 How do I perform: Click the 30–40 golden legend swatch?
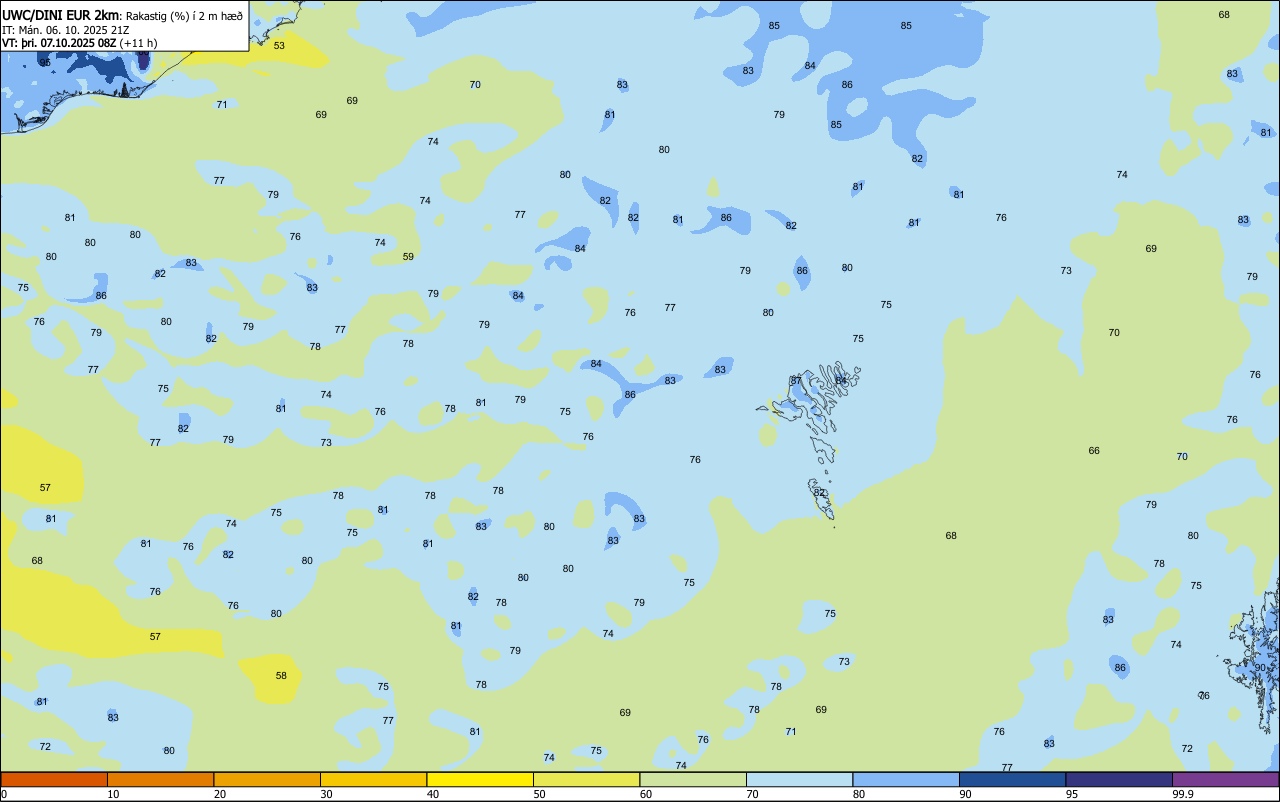click(x=373, y=779)
